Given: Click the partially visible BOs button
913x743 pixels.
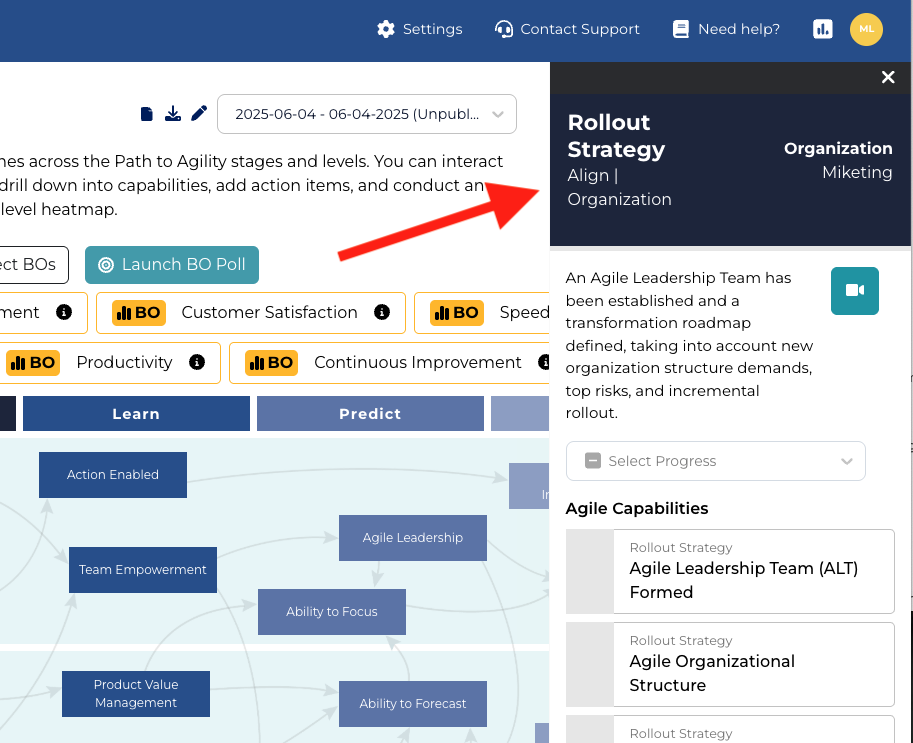Looking at the screenshot, I should point(34,265).
